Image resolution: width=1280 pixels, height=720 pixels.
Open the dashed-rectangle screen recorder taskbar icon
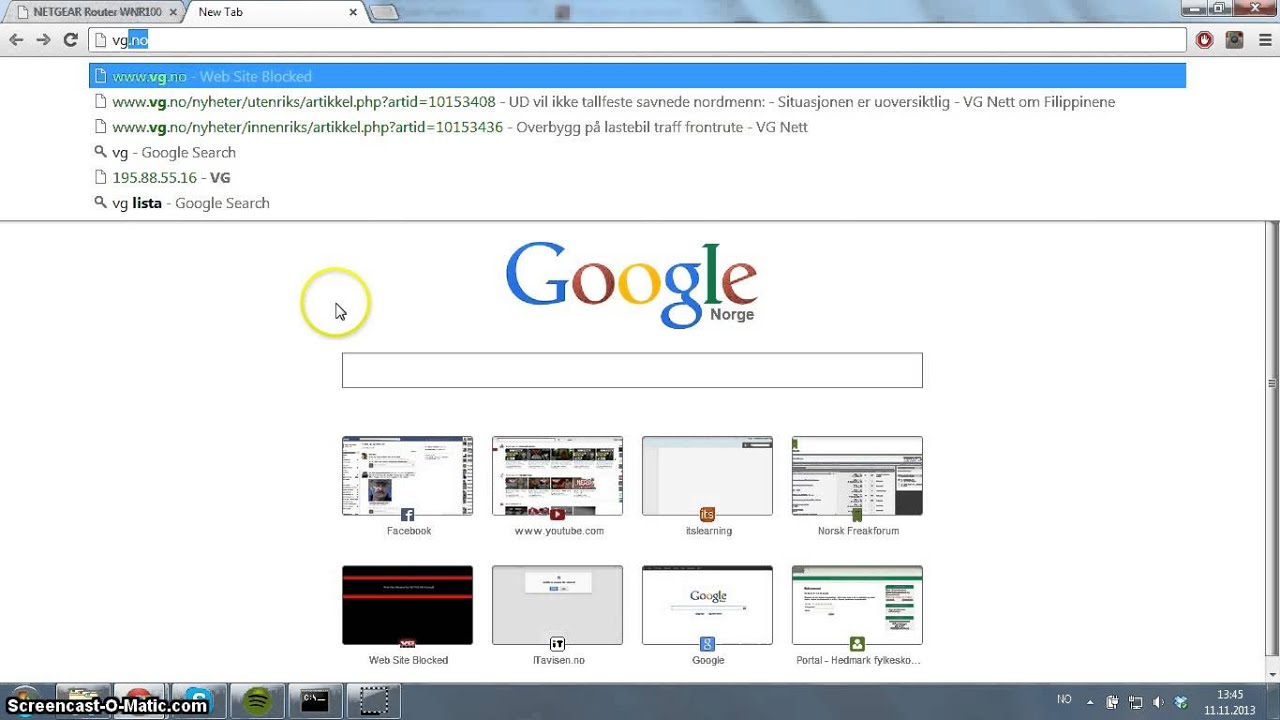tap(374, 701)
